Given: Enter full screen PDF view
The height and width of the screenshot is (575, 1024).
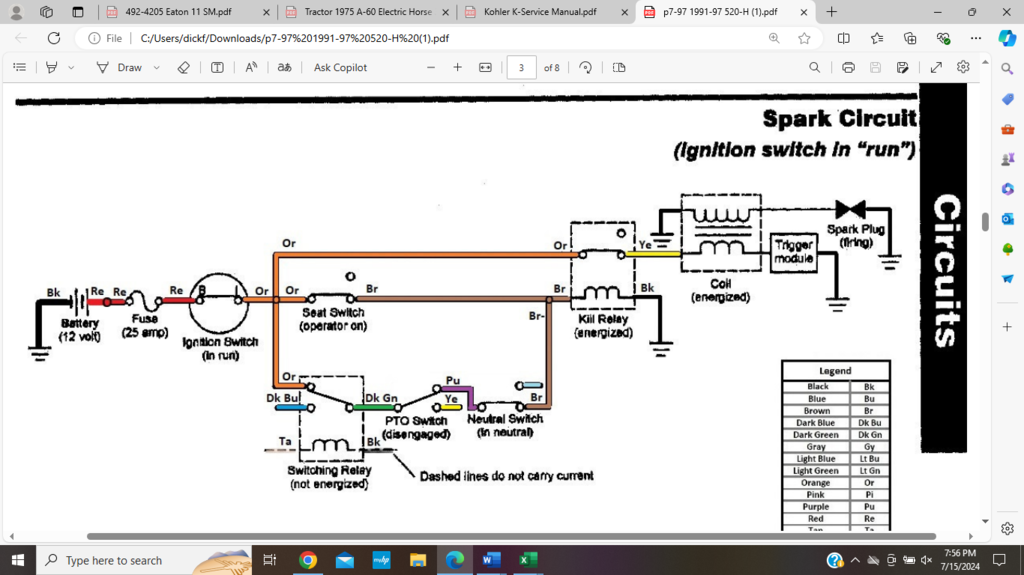Looking at the screenshot, I should [x=936, y=67].
